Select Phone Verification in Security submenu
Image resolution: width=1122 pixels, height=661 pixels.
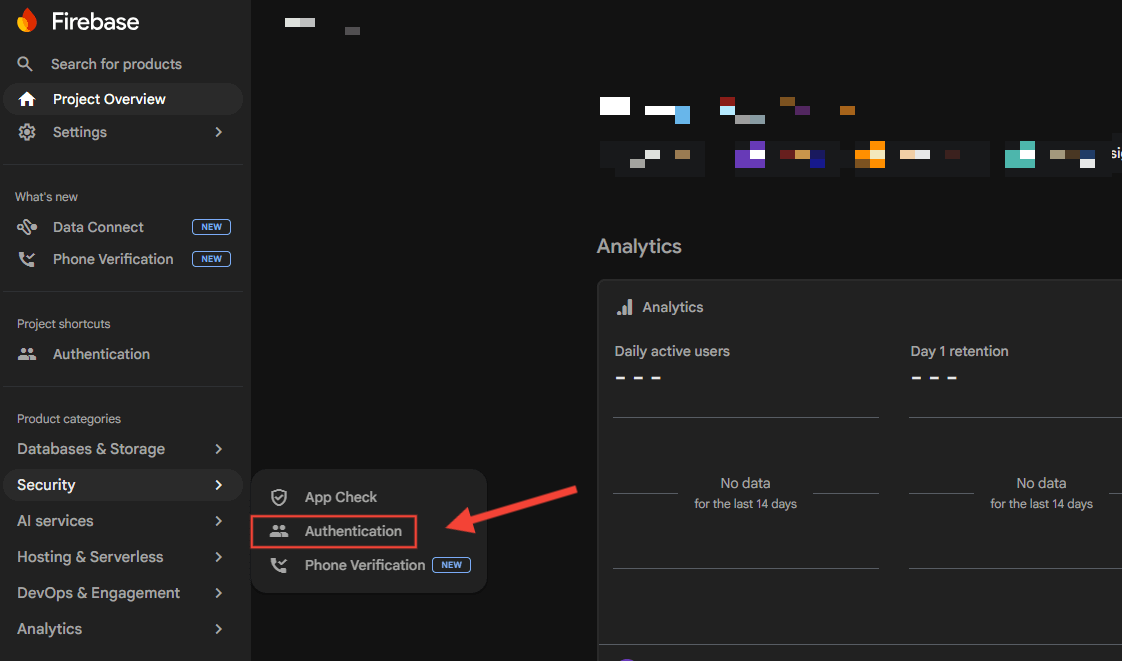point(365,565)
